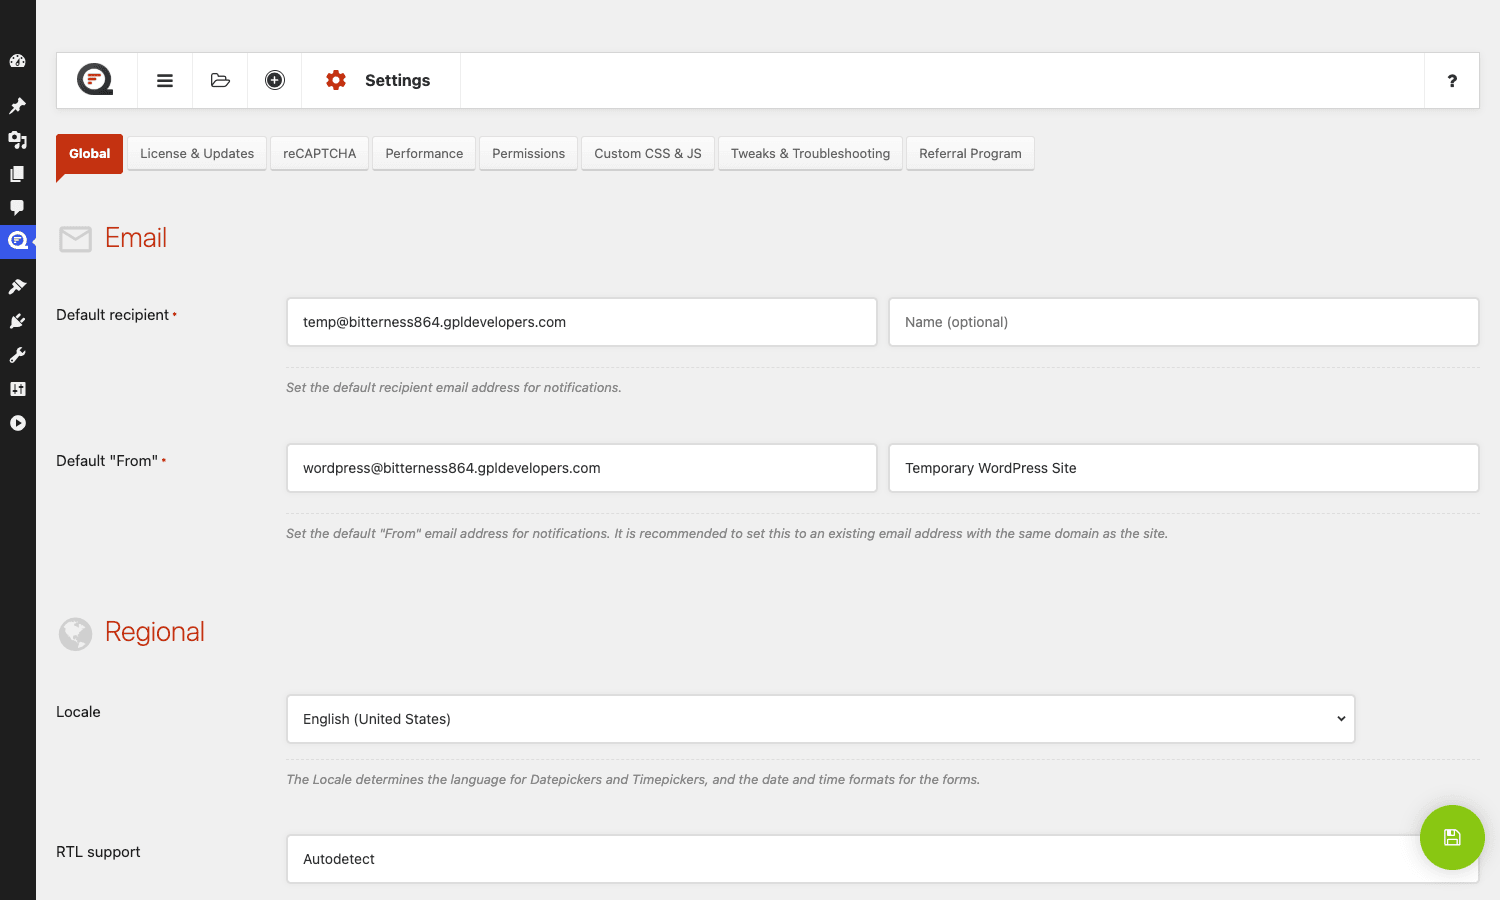Screen dimensions: 1500x900
Task: Open the Locale dropdown
Action: coord(821,719)
